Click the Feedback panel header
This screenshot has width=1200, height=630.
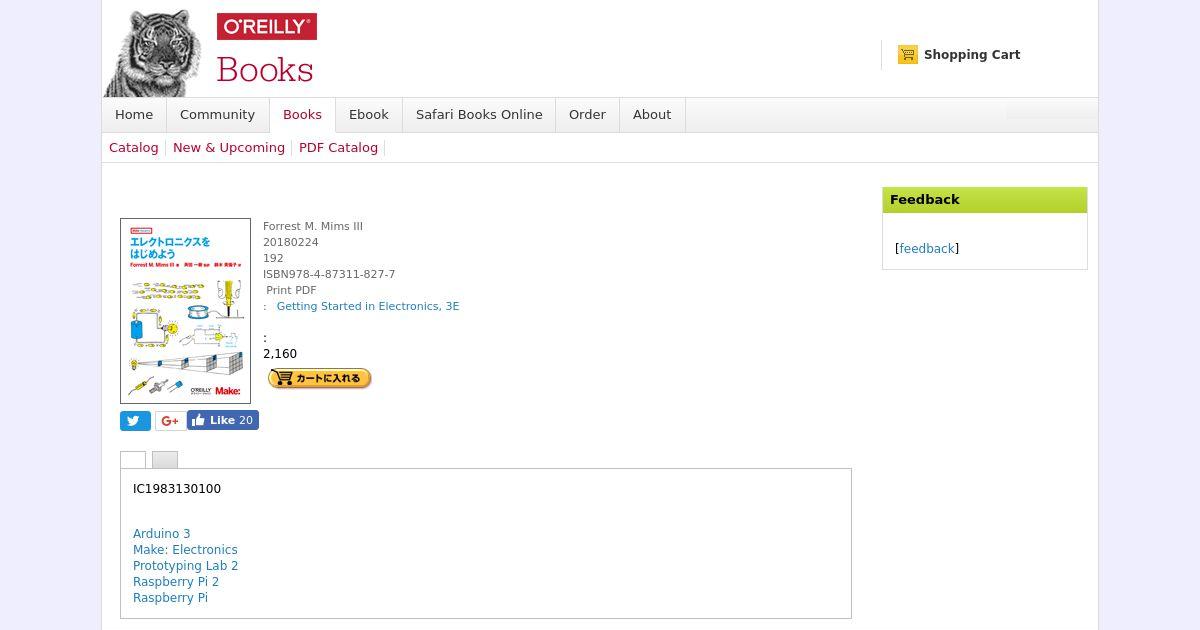(x=985, y=200)
